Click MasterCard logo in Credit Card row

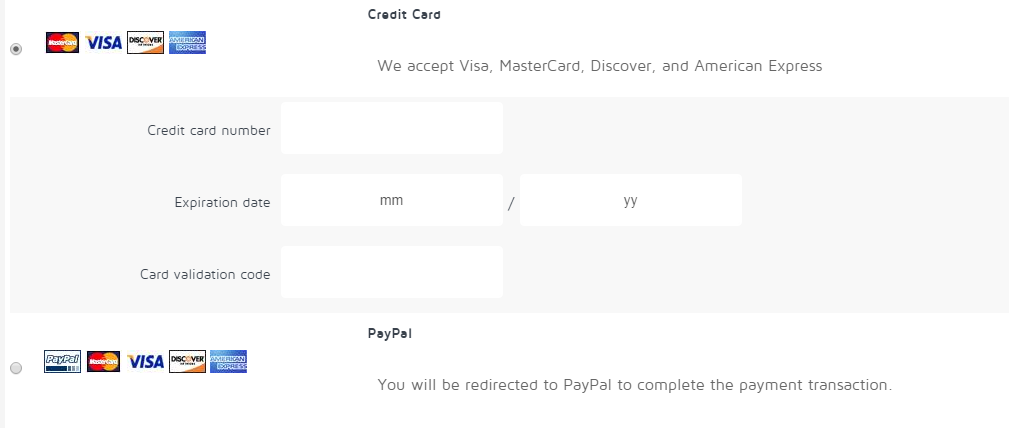62,42
